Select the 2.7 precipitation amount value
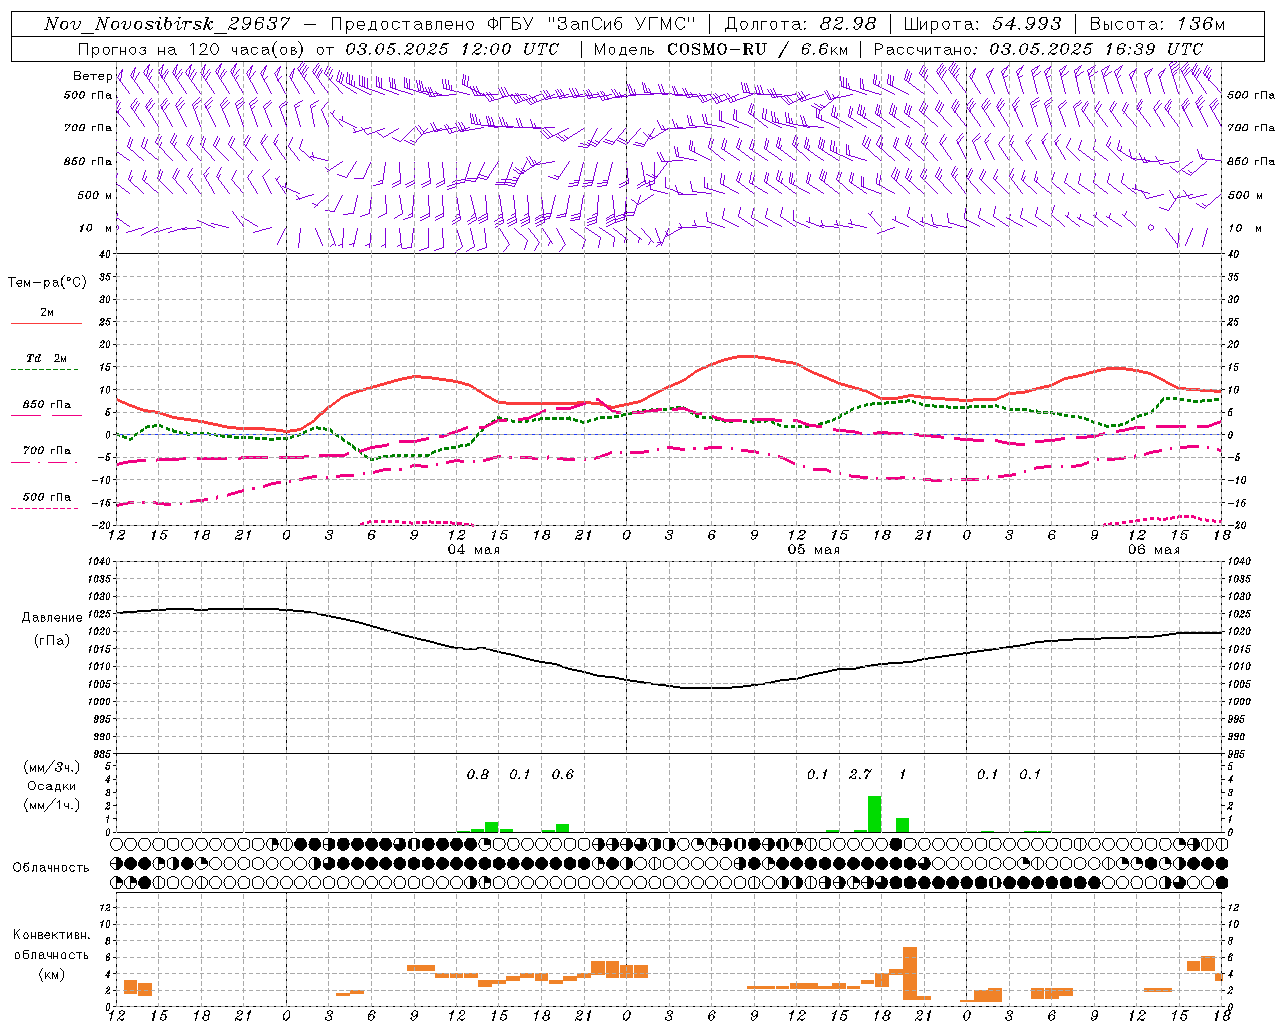1280x1024 pixels. tap(860, 774)
